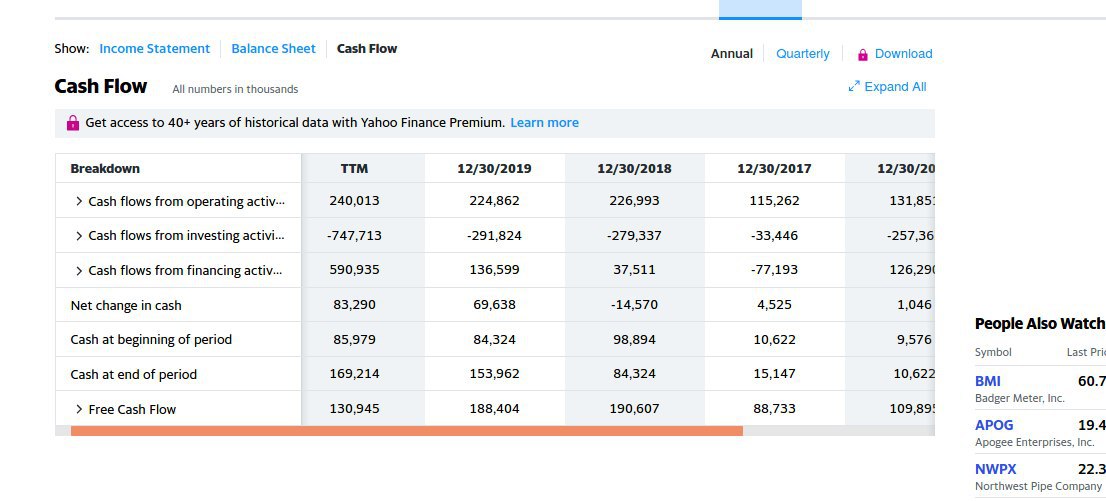
Task: Click the TTM column header
Action: tap(354, 169)
